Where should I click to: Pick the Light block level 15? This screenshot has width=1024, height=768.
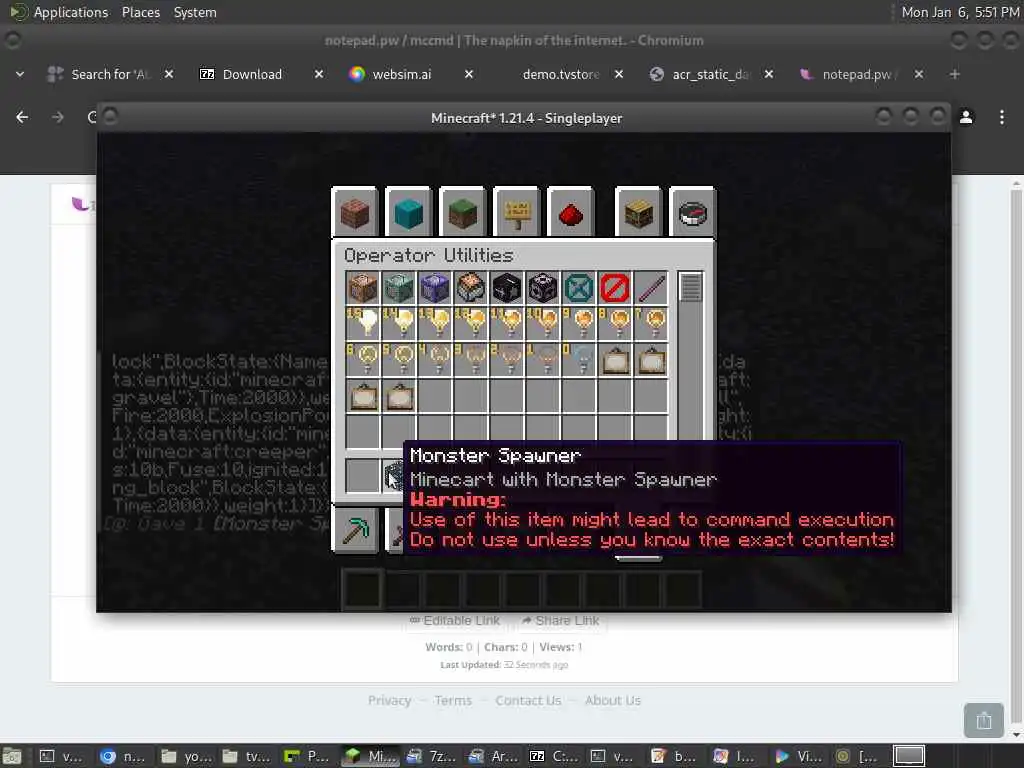[x=363, y=324]
